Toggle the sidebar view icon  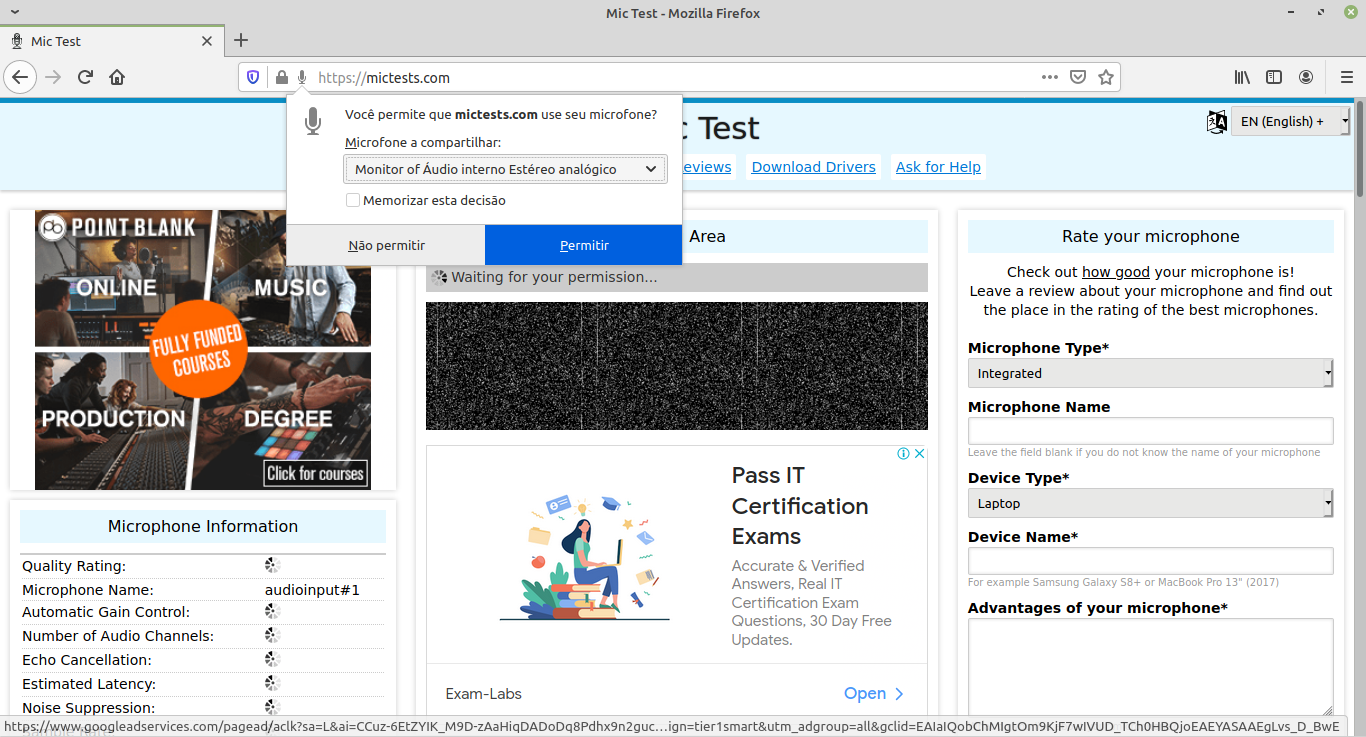[1274, 77]
